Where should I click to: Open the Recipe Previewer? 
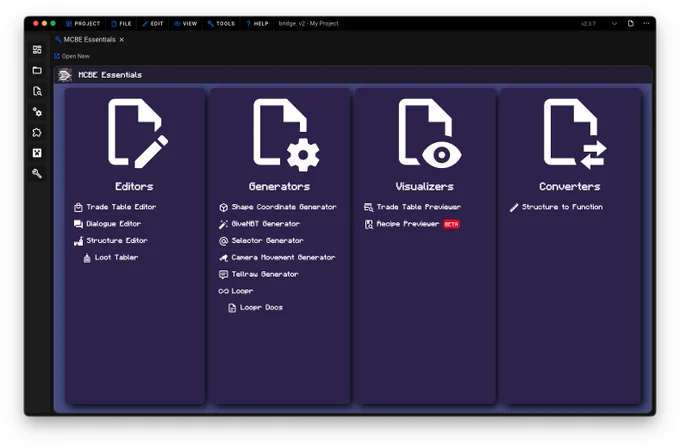click(x=402, y=224)
